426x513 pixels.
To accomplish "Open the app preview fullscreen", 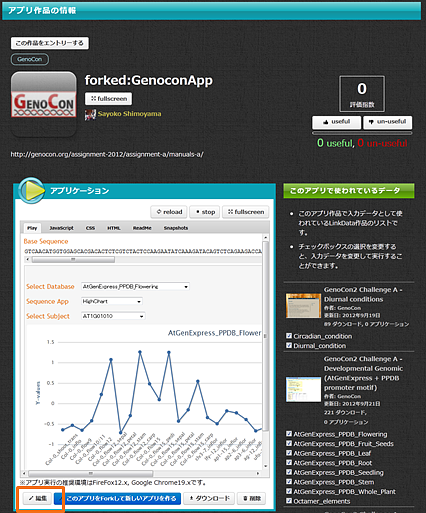I will 246,212.
